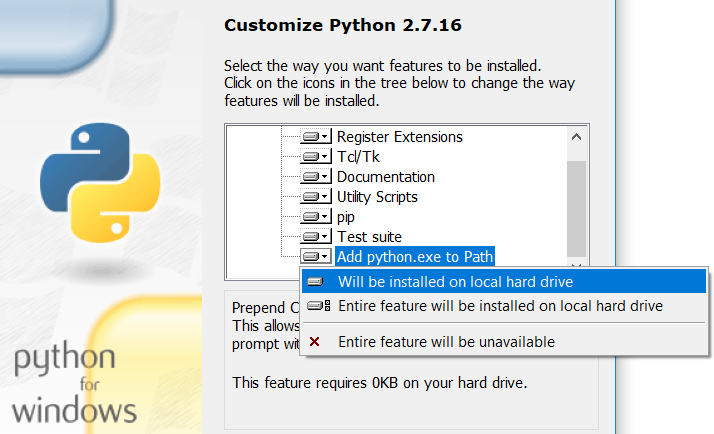Select the Tcl/Tk tree row
Screen dimensions: 714x434
coord(358,157)
